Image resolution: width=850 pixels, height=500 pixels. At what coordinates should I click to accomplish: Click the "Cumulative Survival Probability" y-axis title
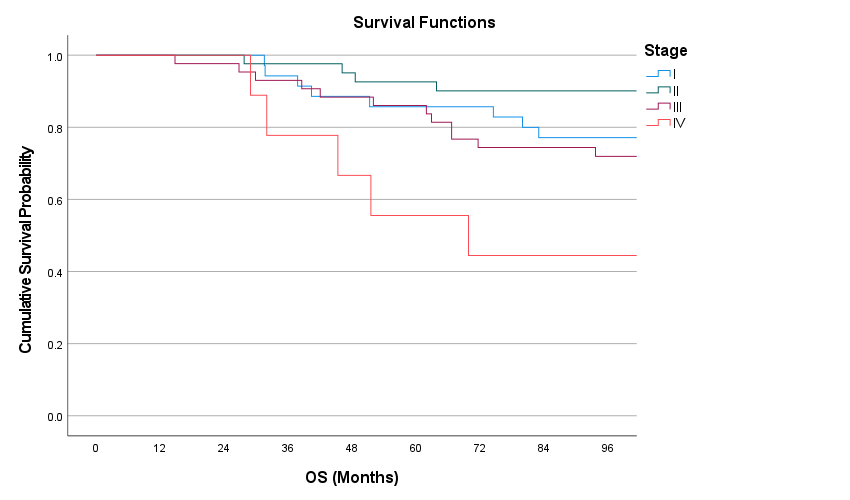point(26,249)
